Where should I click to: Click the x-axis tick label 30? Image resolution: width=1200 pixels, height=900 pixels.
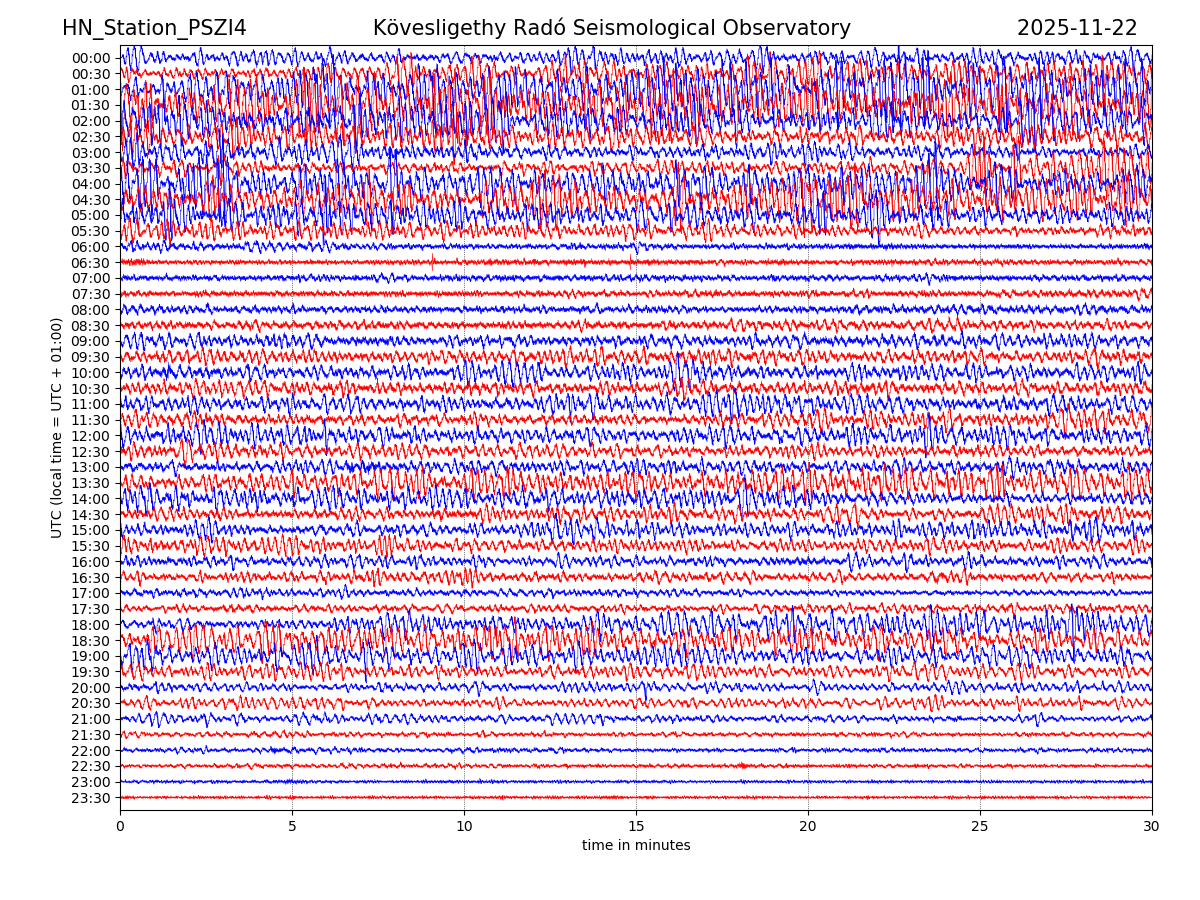tap(1152, 826)
